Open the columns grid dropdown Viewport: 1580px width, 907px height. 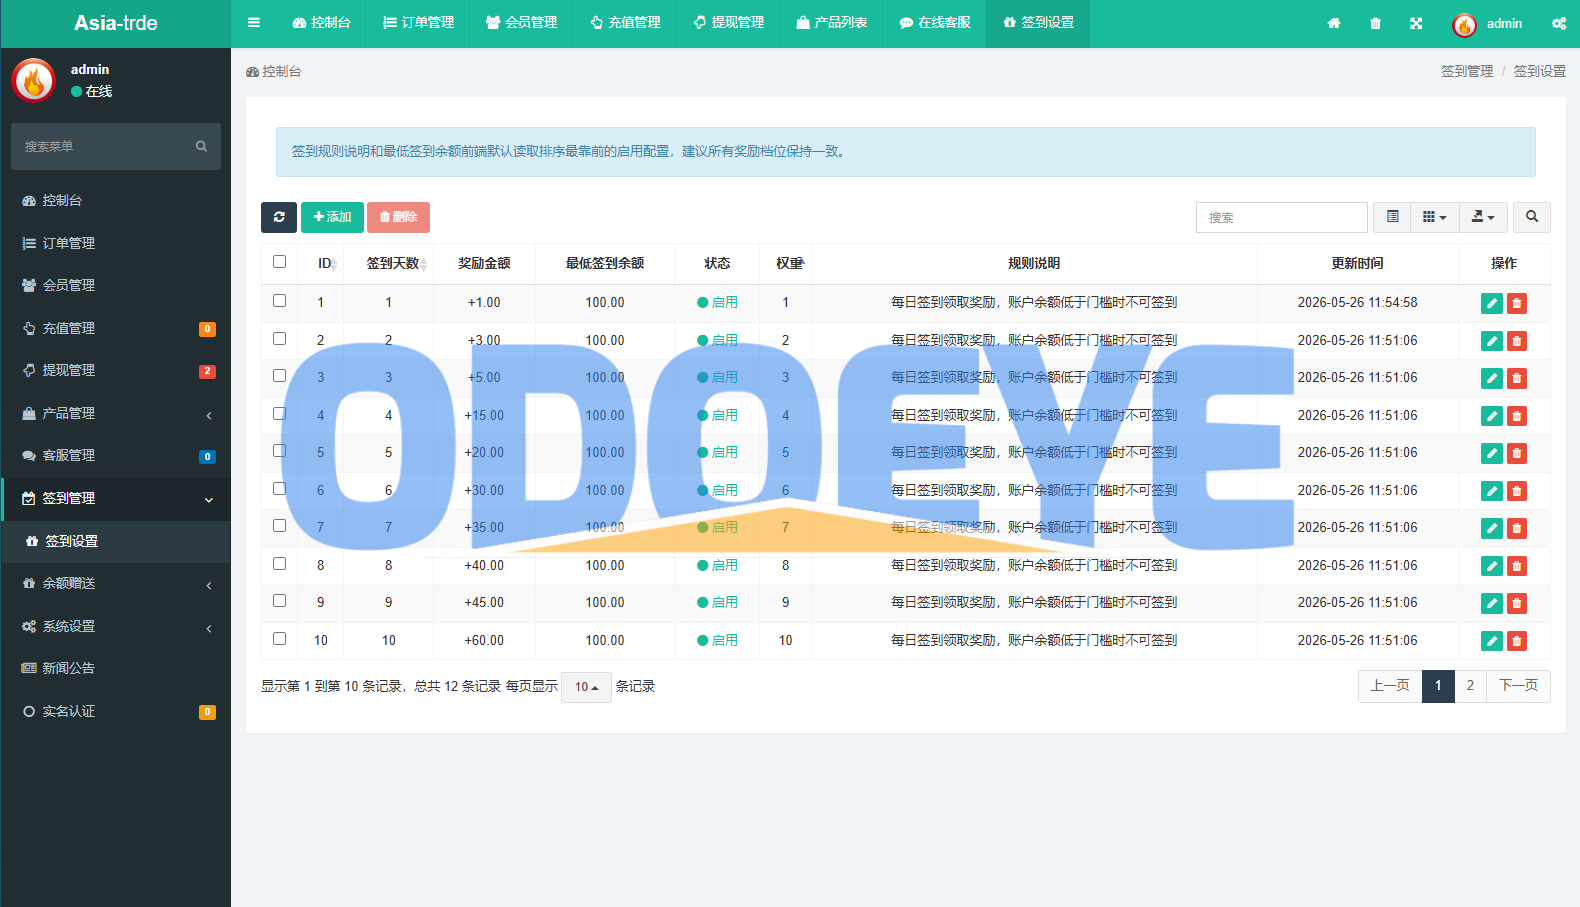point(1434,217)
